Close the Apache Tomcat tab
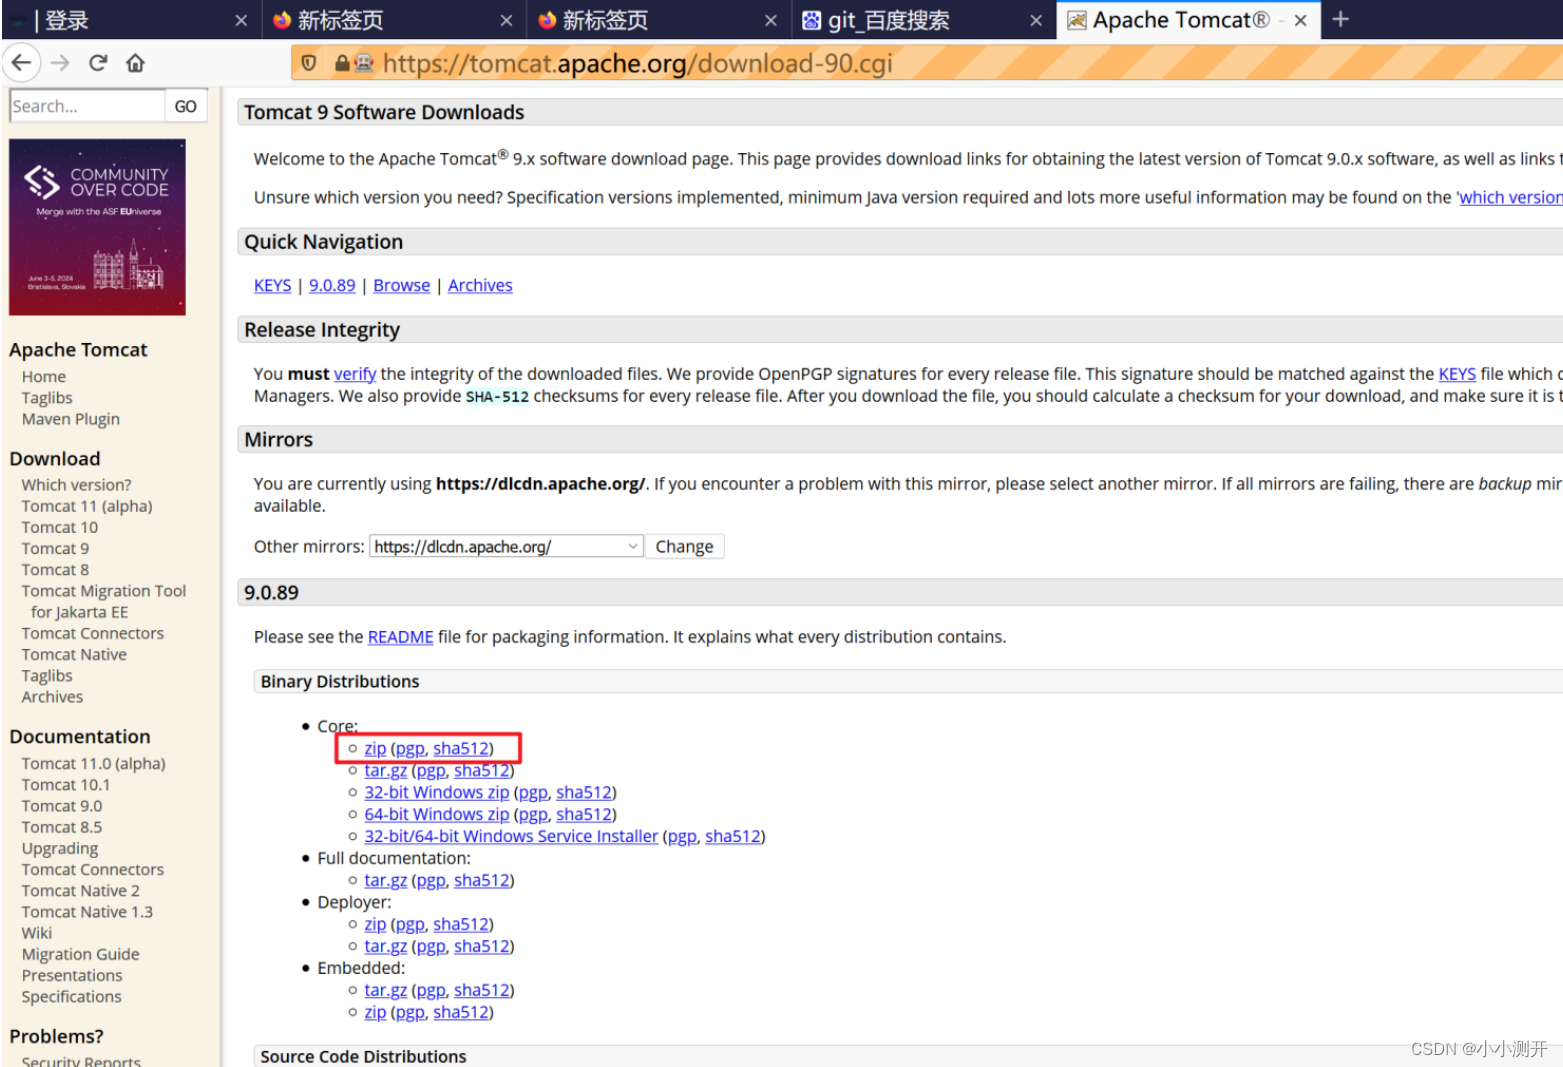 pyautogui.click(x=1300, y=20)
